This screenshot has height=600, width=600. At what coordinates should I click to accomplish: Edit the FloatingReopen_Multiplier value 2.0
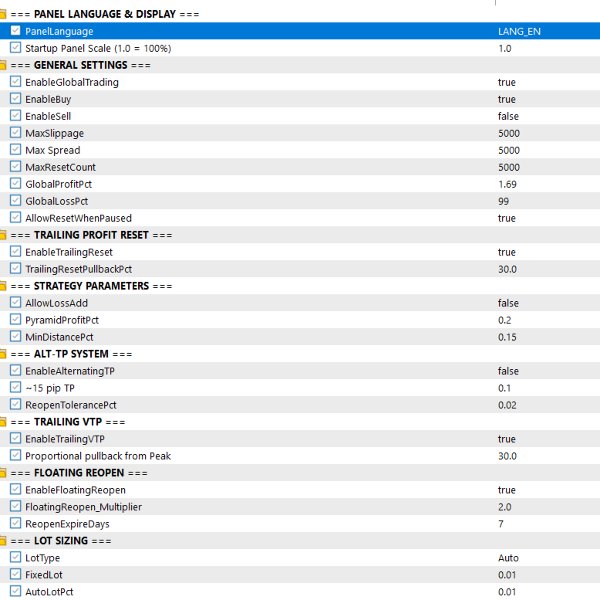pyautogui.click(x=505, y=507)
